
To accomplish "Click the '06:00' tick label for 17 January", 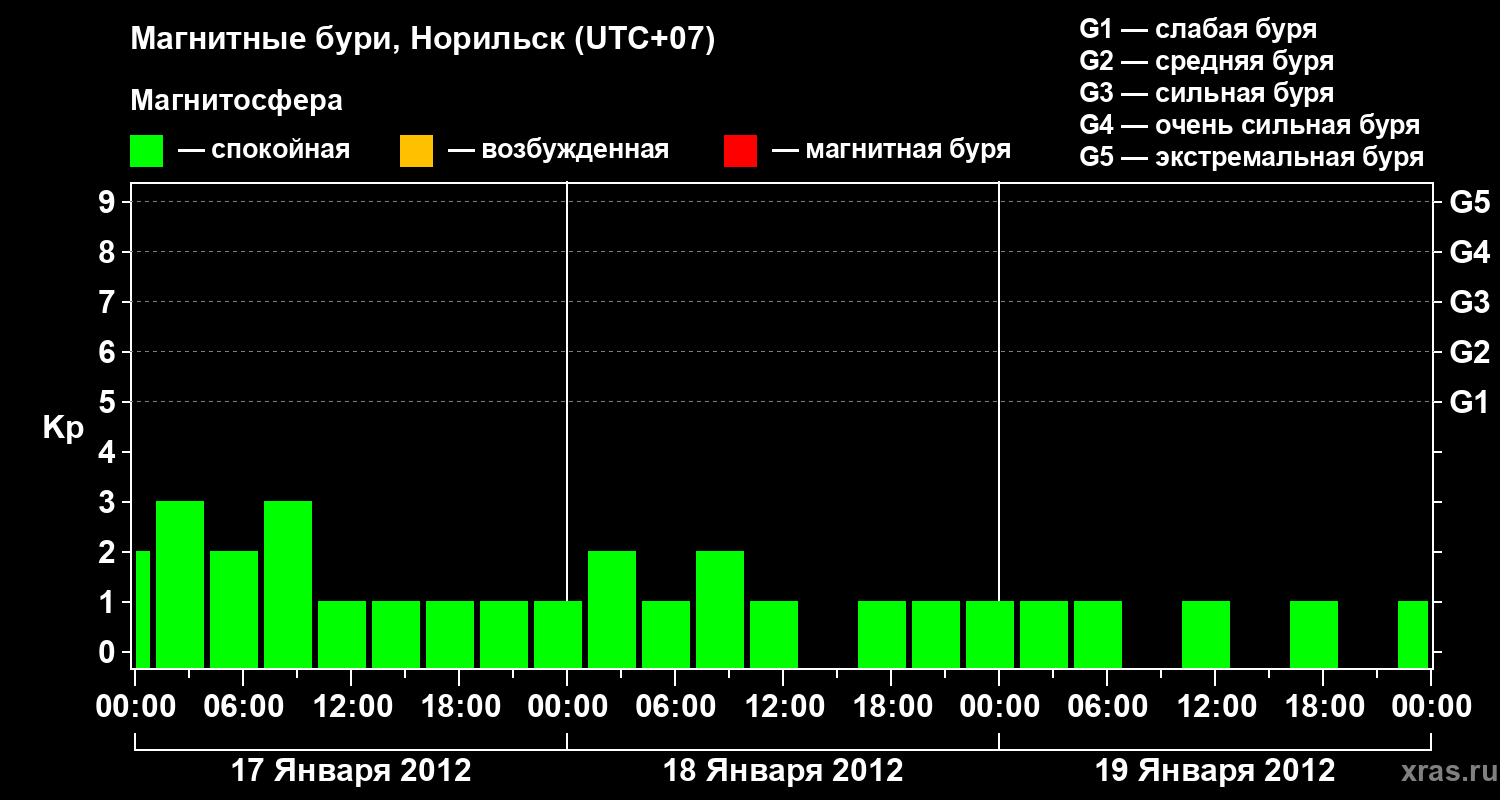I will coord(243,706).
